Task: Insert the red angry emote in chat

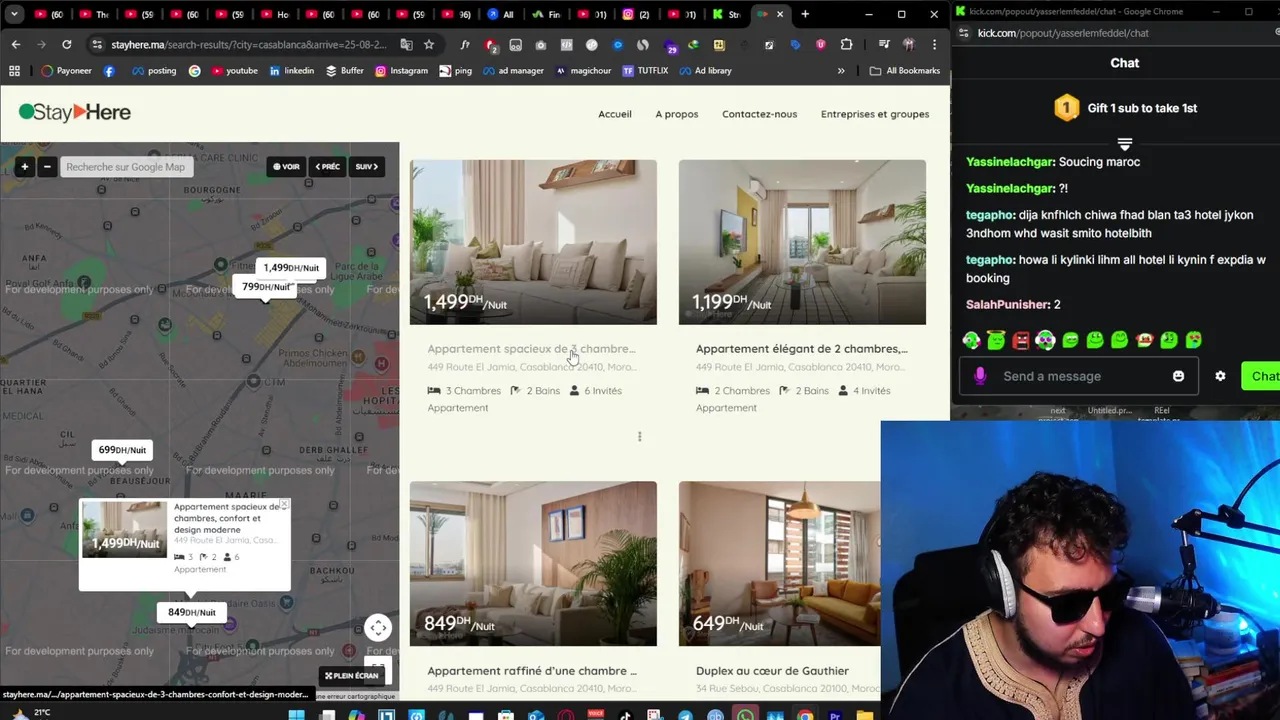Action: pyautogui.click(x=1020, y=340)
